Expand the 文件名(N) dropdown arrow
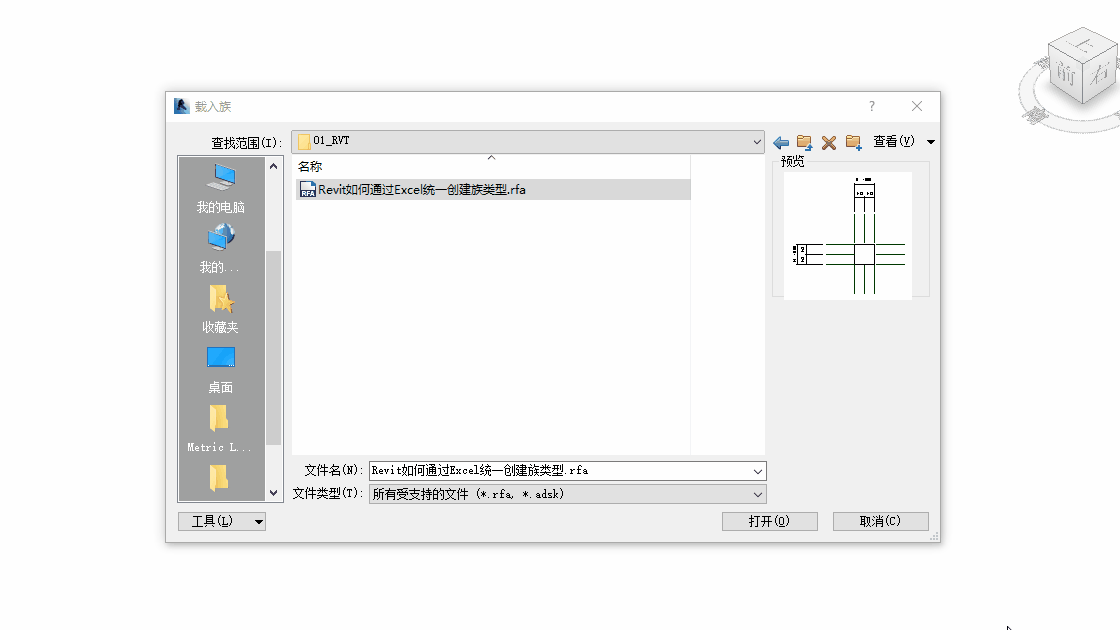Viewport: 1120px width, 630px height. 757,471
